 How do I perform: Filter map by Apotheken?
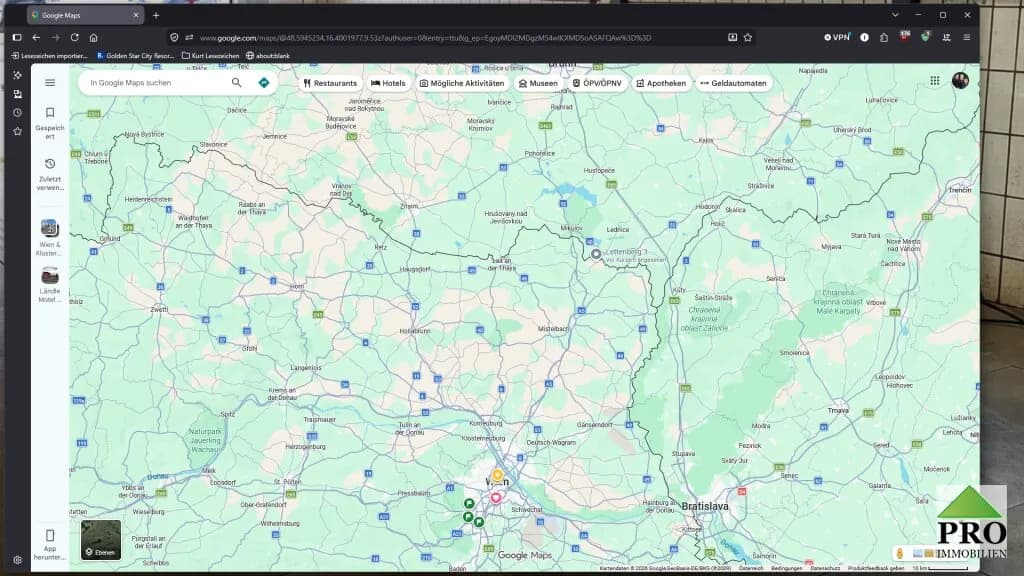pyautogui.click(x=662, y=83)
